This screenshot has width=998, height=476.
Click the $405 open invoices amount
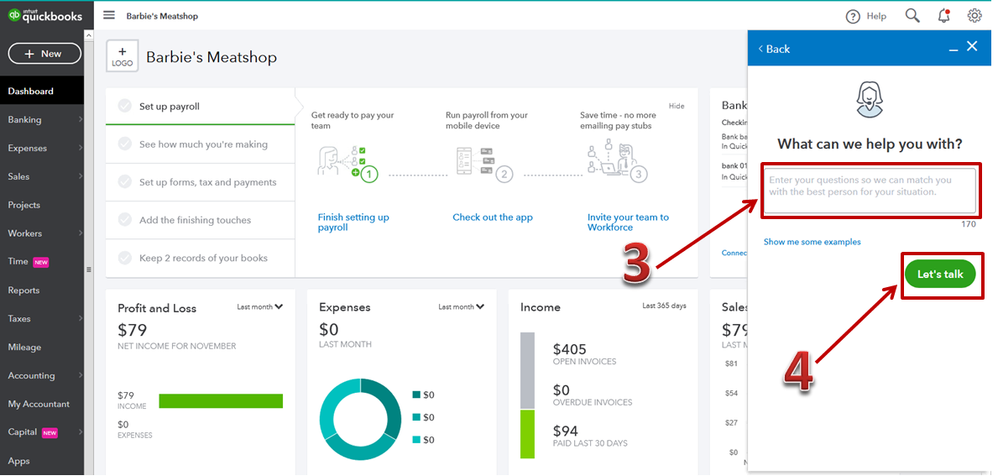[x=570, y=349]
